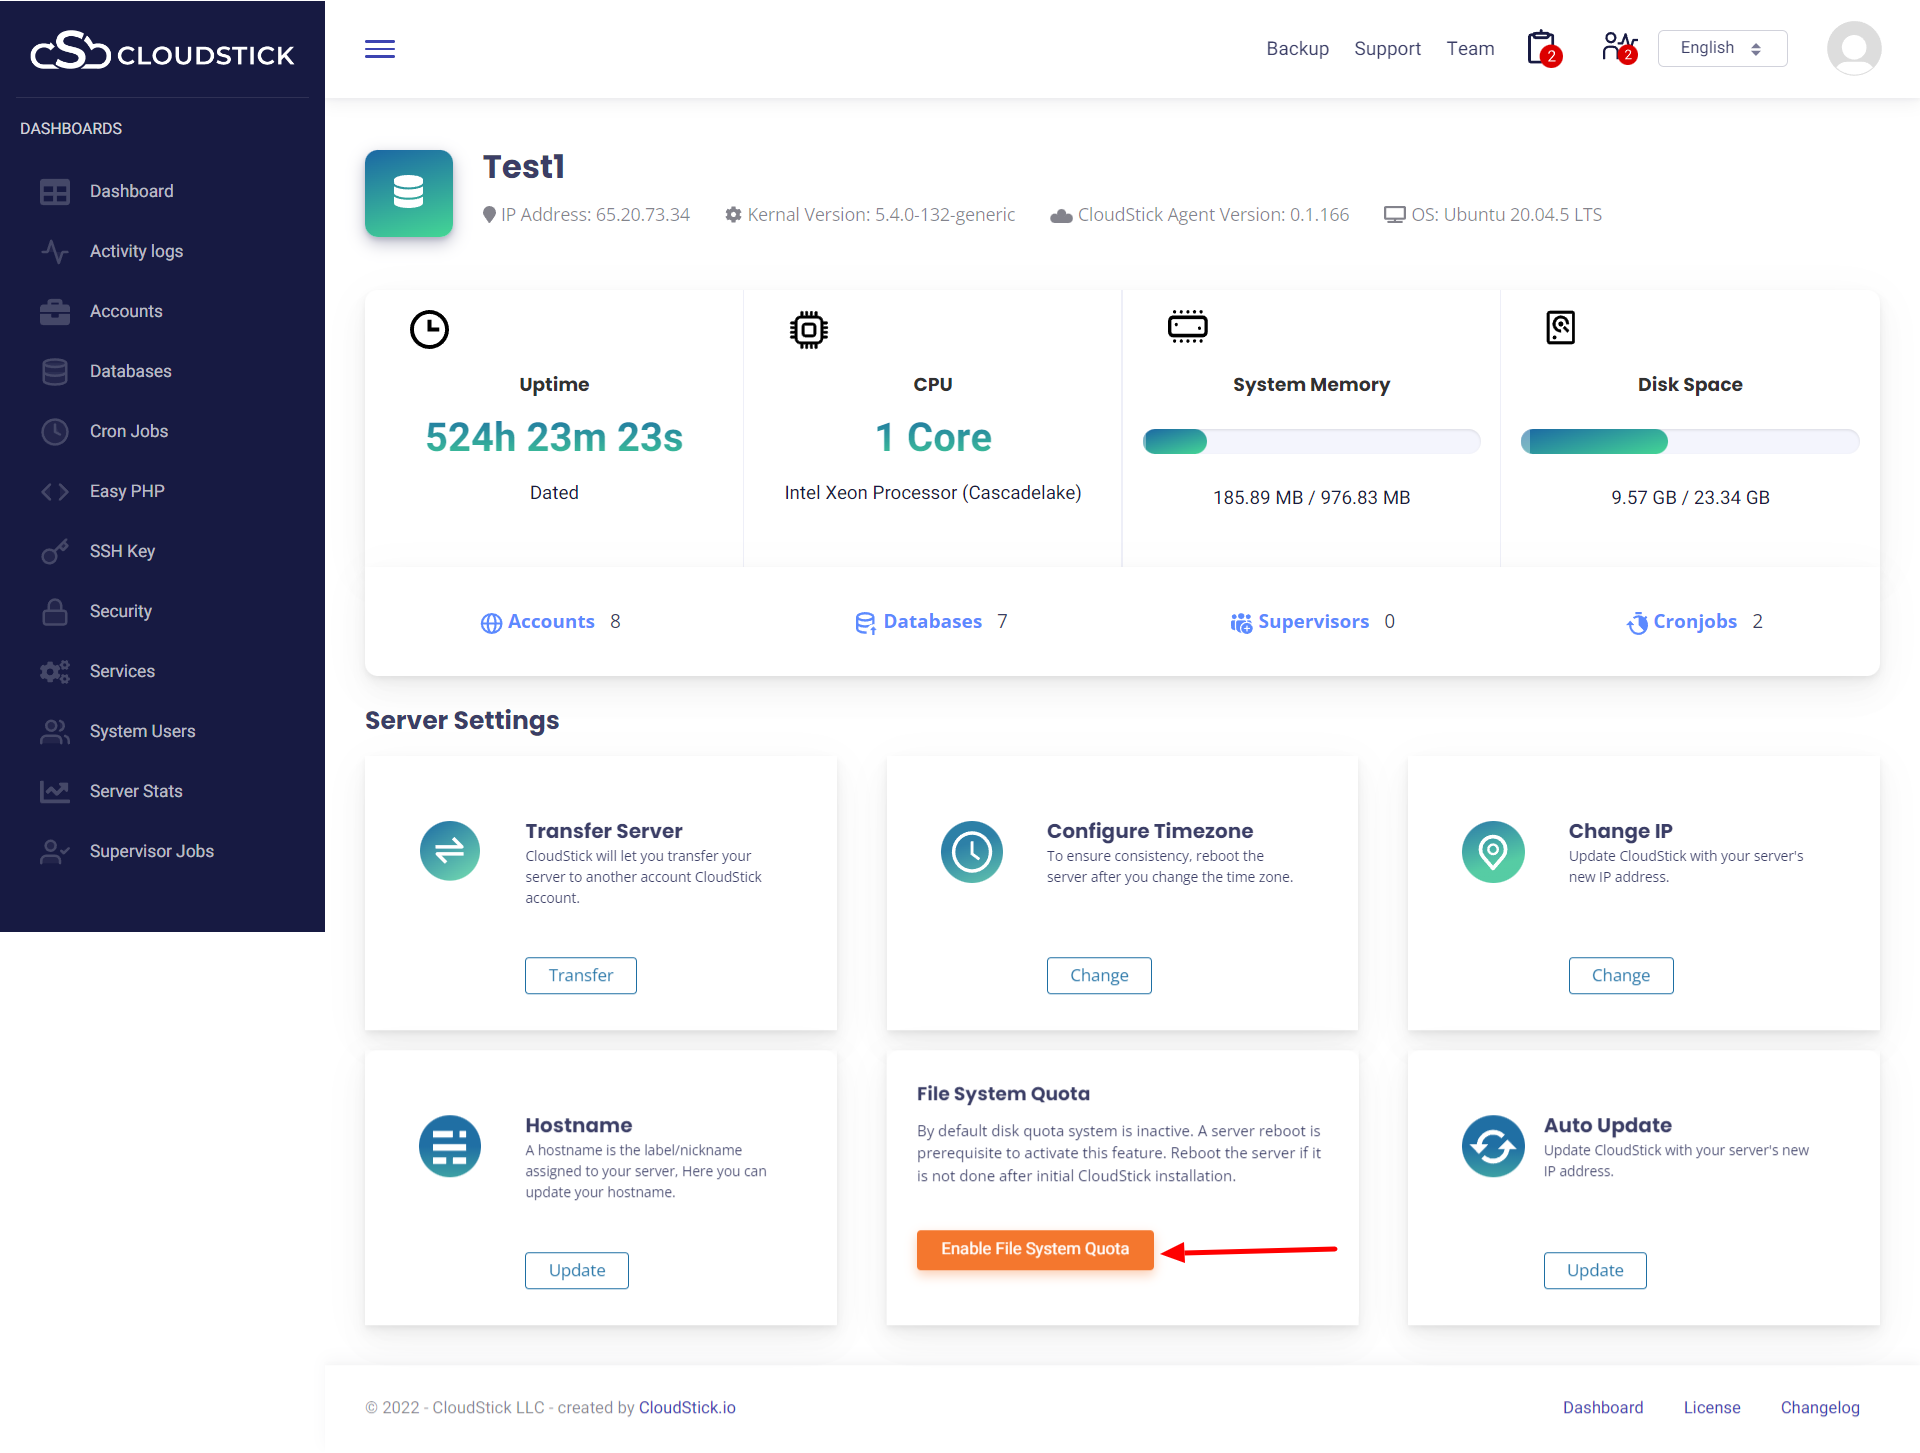Screen dimensions: 1920x1453
Task: Click the Auto Update refresh icon
Action: pyautogui.click(x=1493, y=1146)
